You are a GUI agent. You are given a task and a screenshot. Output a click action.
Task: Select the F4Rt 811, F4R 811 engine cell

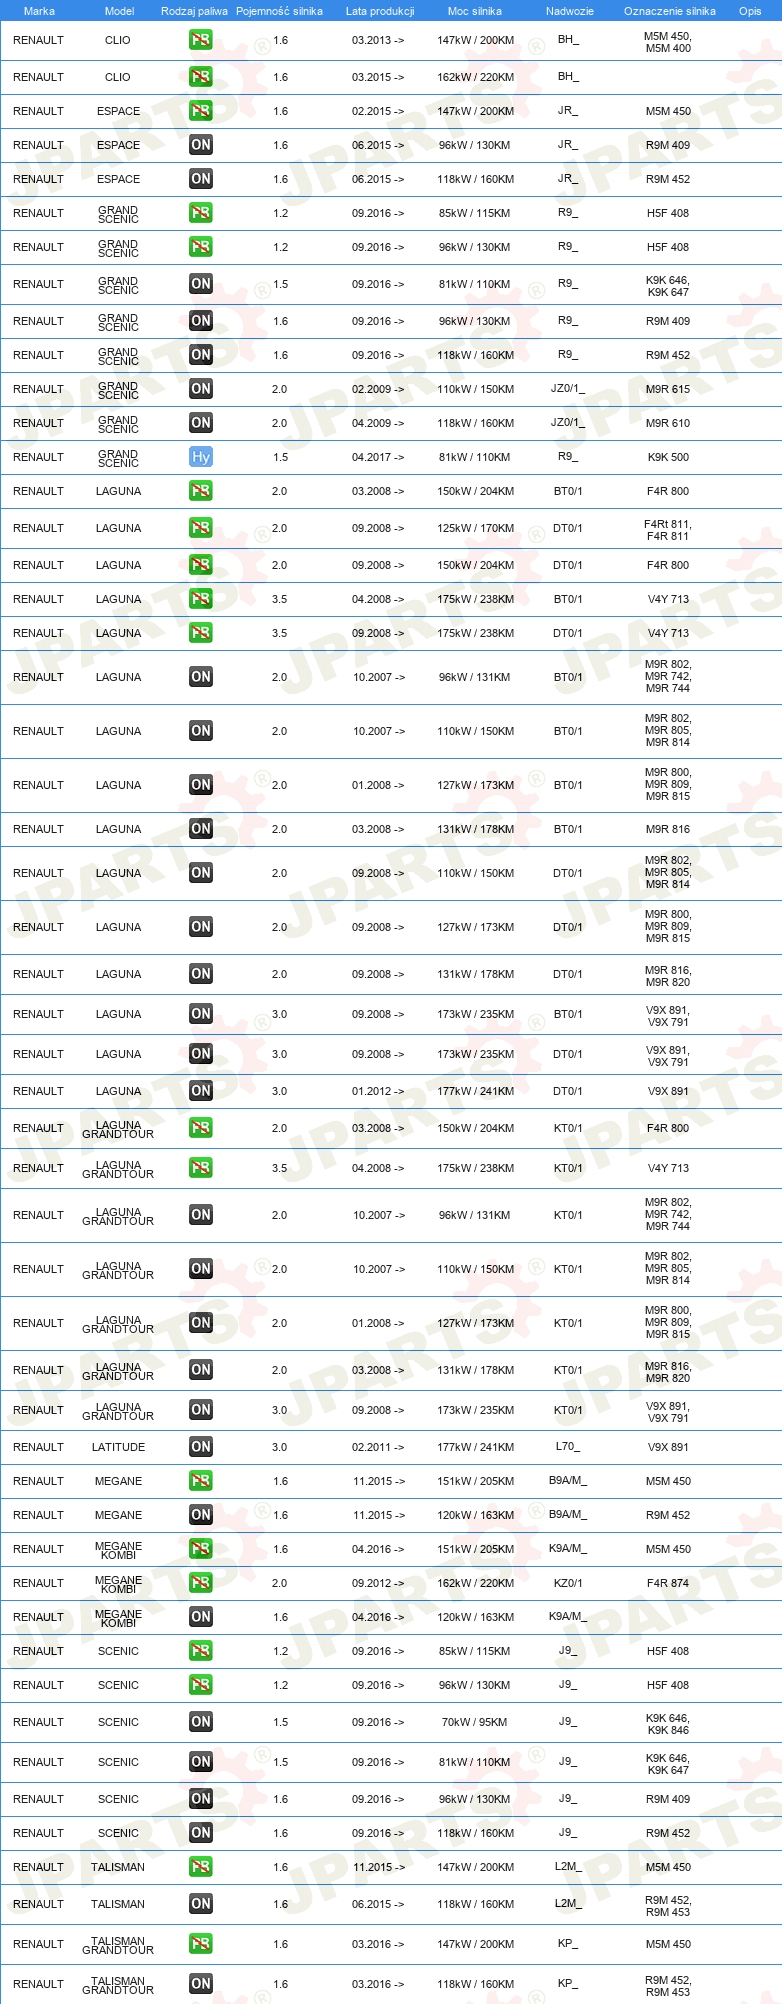coord(668,530)
